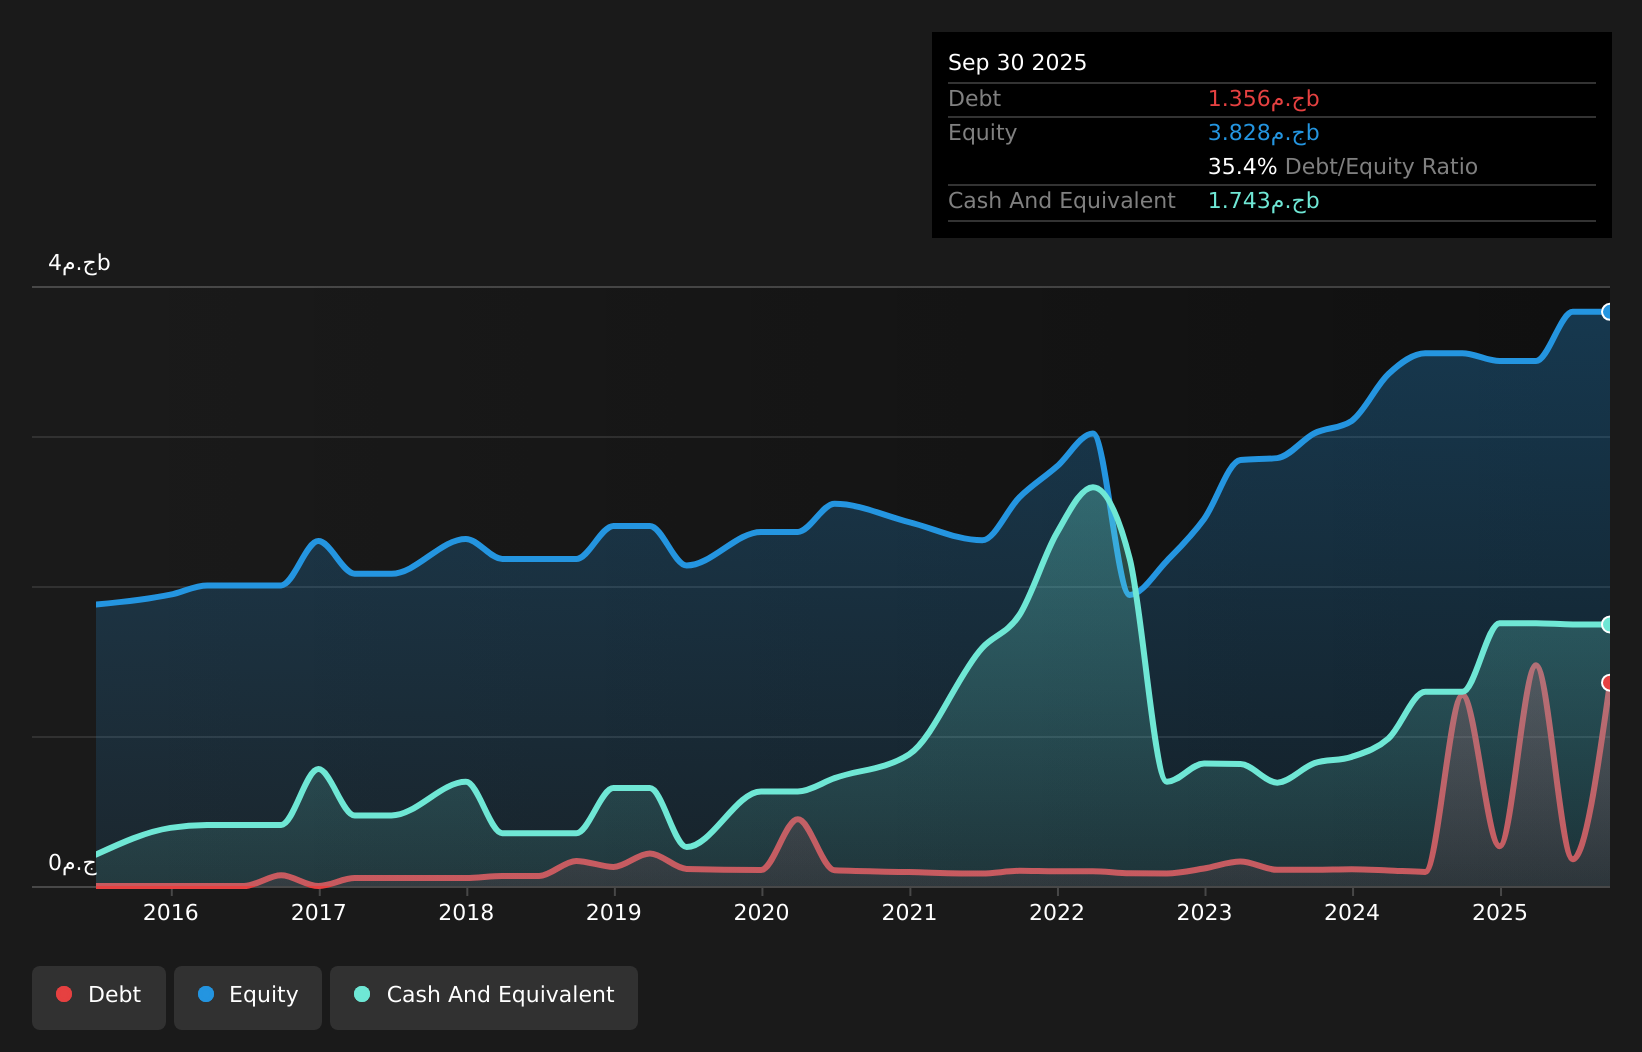
Task: Click the blue Equity endpoint marker
Action: [x=1608, y=312]
